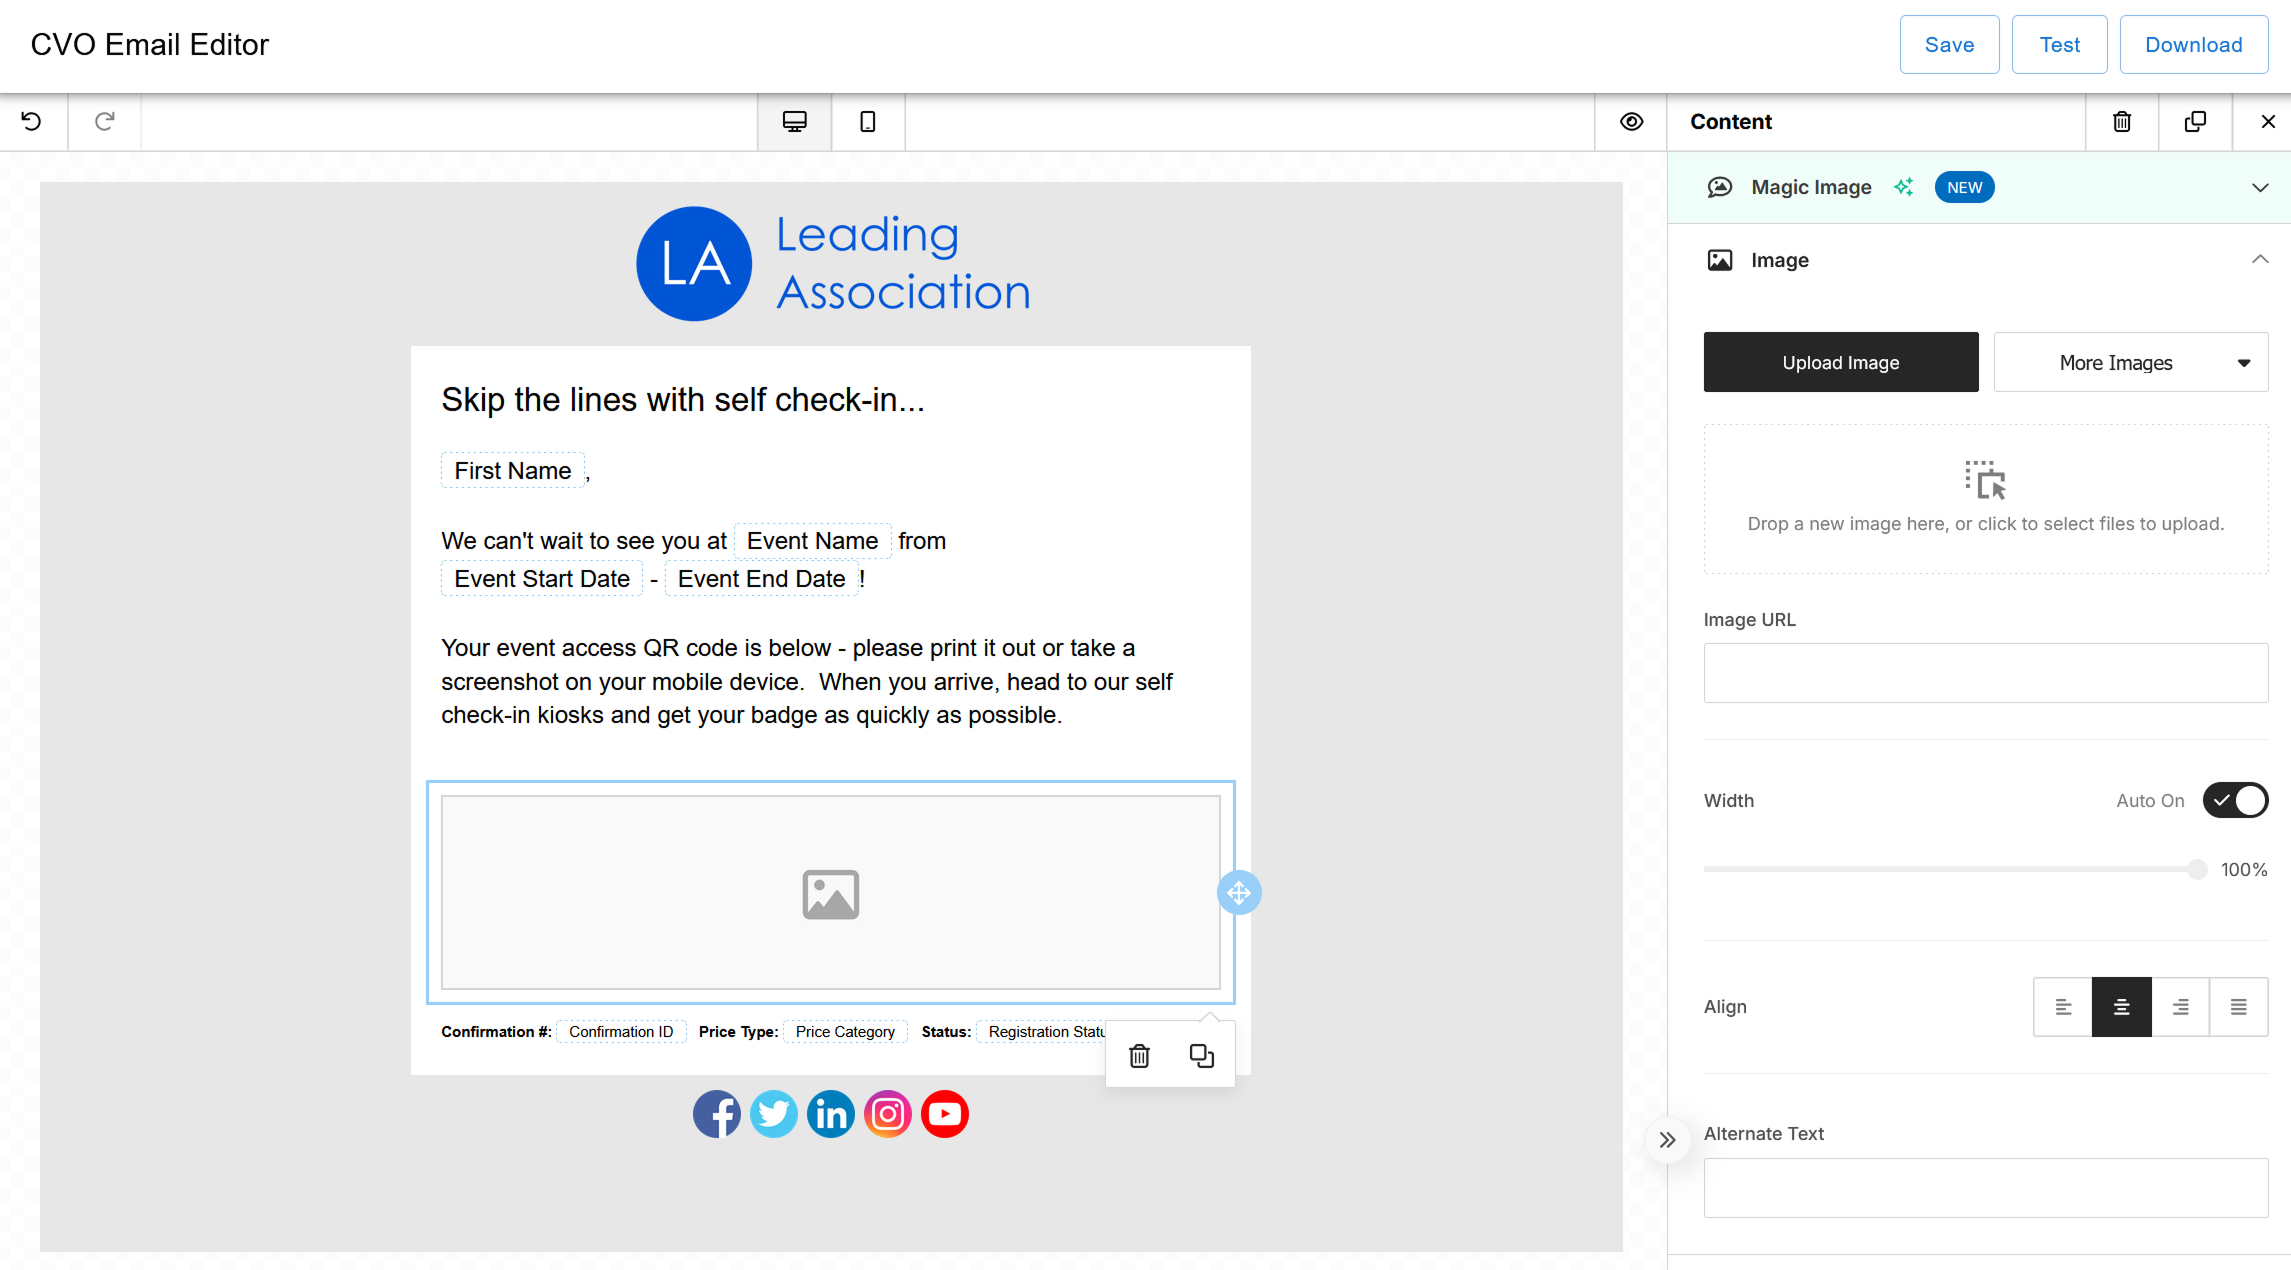The width and height of the screenshot is (2291, 1270).
Task: Click the Registration Status merge tag
Action: (x=1041, y=1032)
